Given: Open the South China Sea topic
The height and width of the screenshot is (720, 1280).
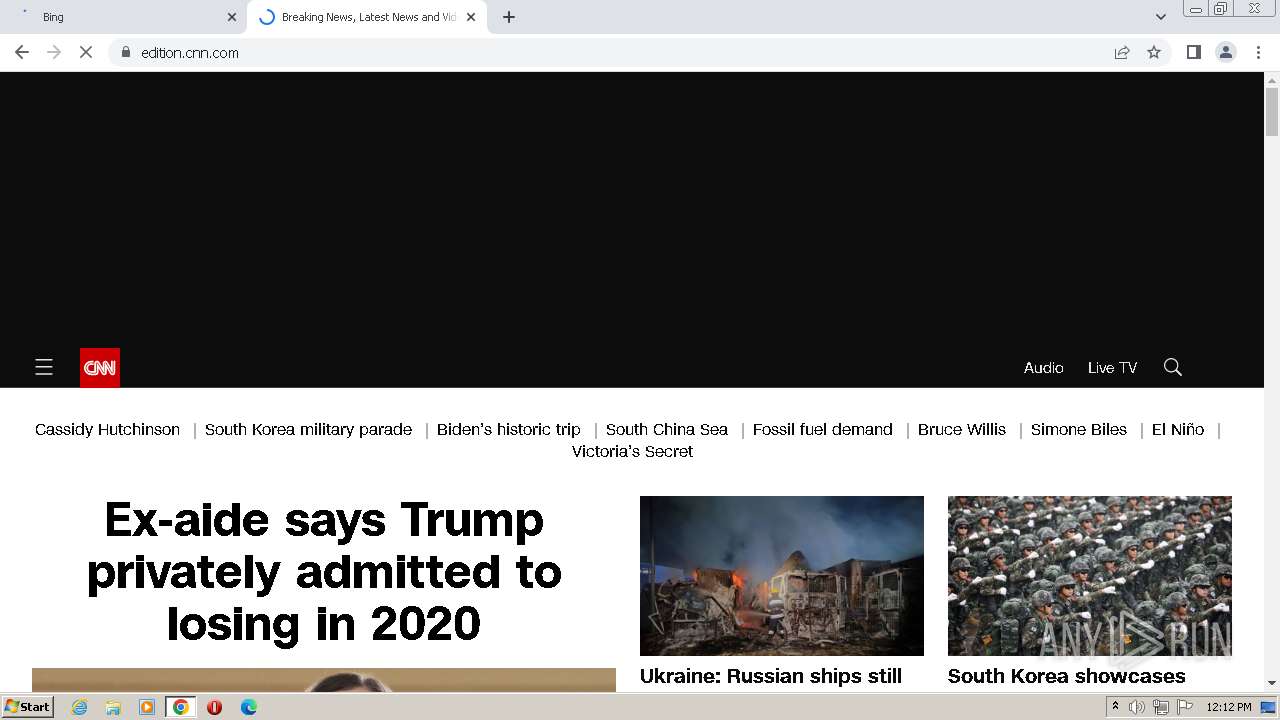Looking at the screenshot, I should [666, 429].
